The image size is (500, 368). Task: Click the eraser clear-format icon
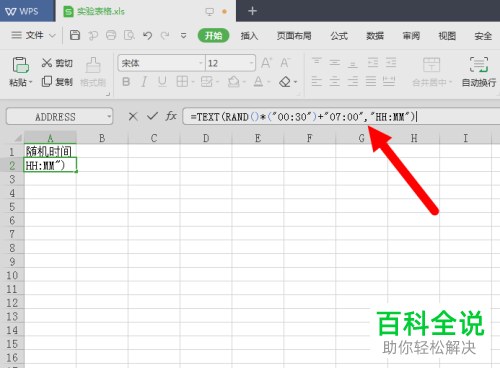pos(285,81)
